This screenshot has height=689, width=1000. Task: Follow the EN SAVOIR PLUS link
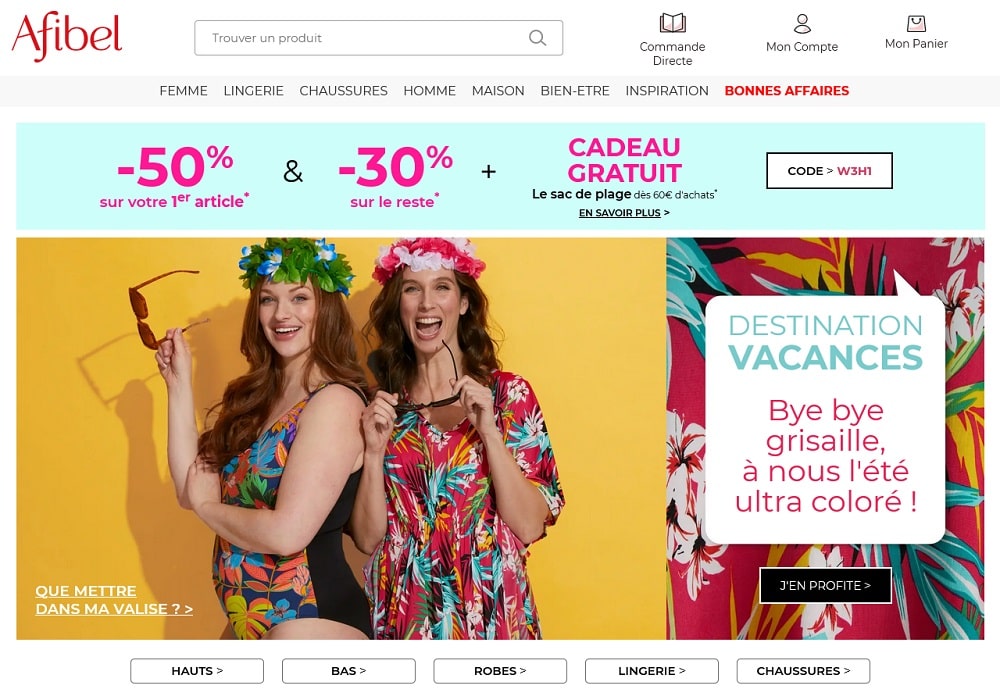pyautogui.click(x=624, y=212)
